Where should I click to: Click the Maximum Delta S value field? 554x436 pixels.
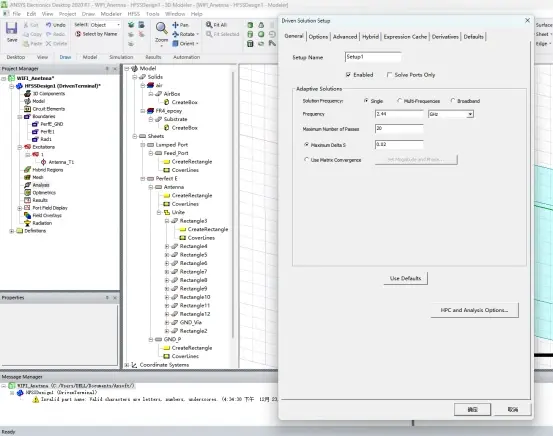click(399, 145)
